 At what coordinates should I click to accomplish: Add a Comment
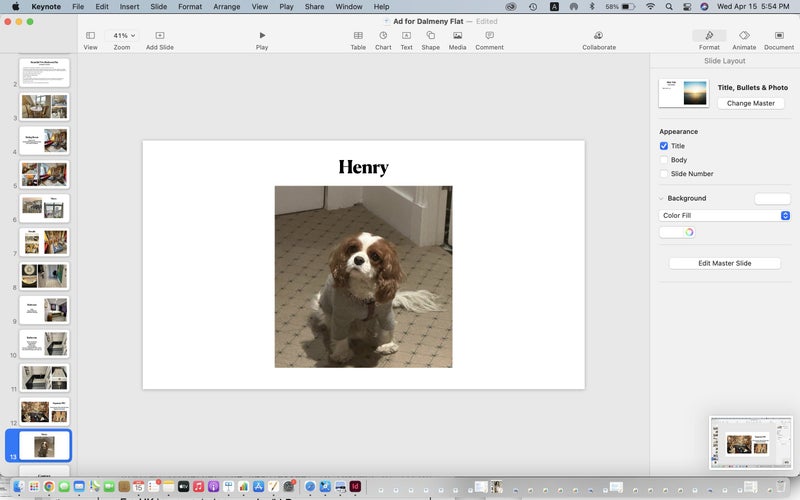489,35
